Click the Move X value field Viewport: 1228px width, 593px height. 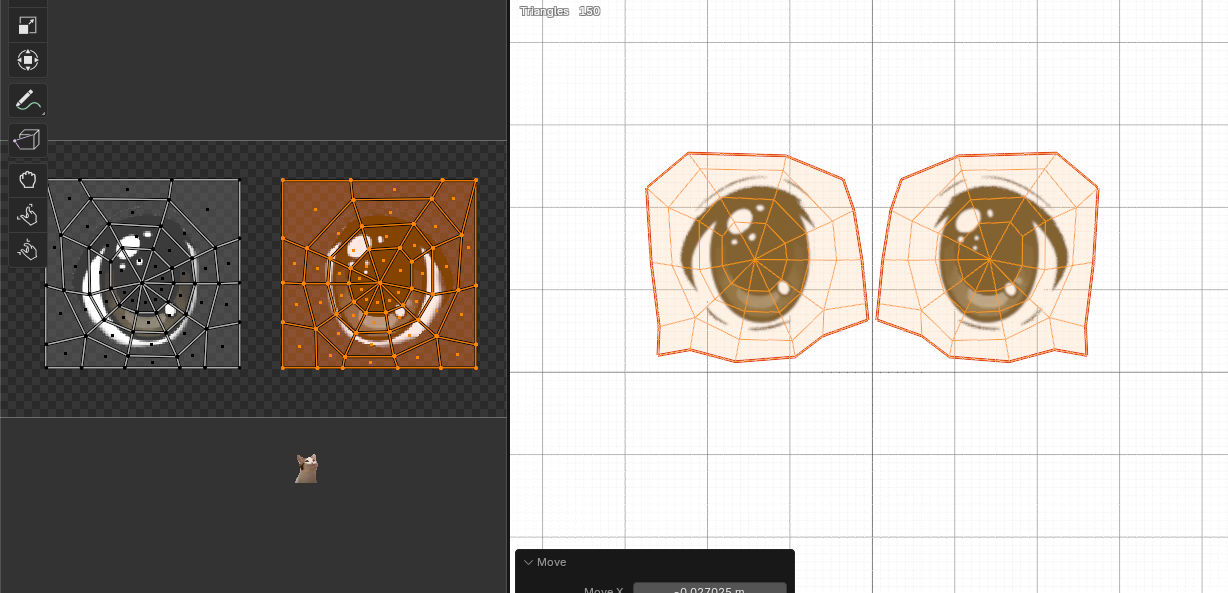pos(710,589)
